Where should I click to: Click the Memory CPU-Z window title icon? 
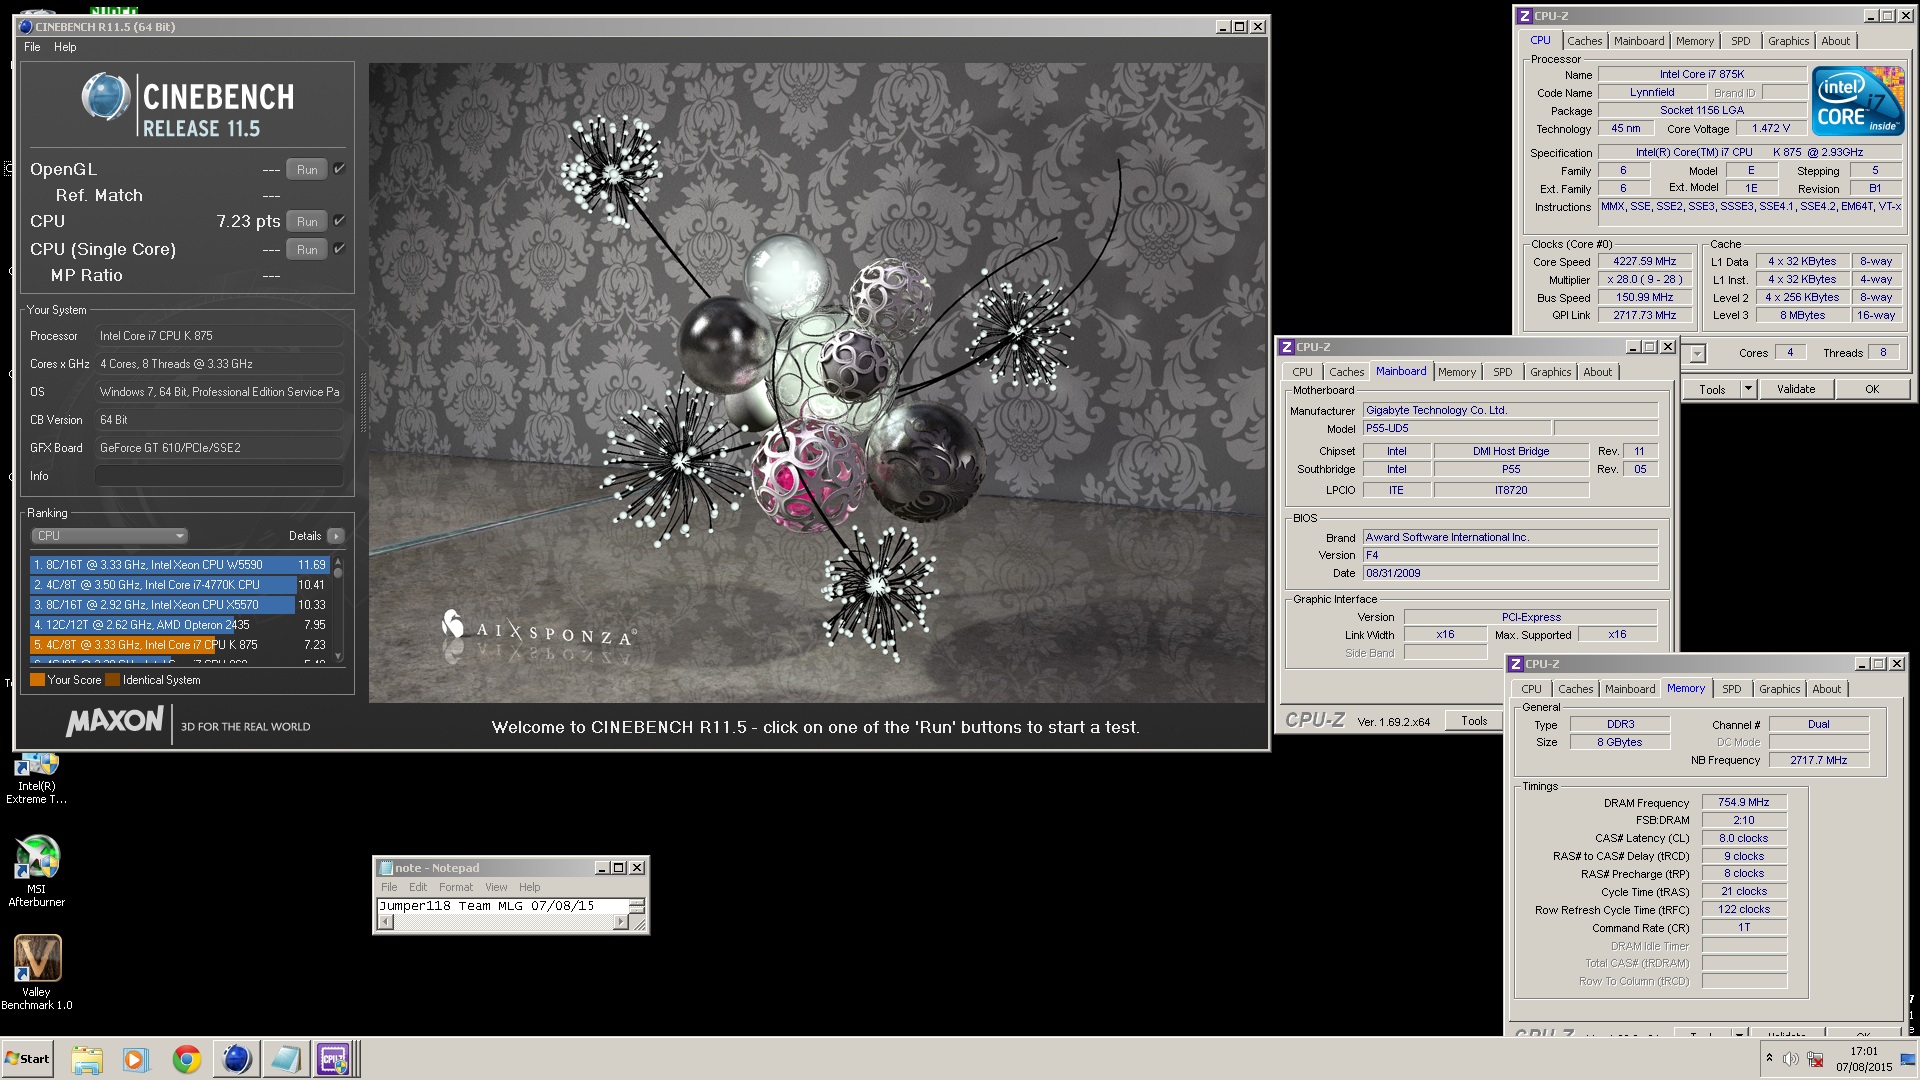pyautogui.click(x=1515, y=664)
